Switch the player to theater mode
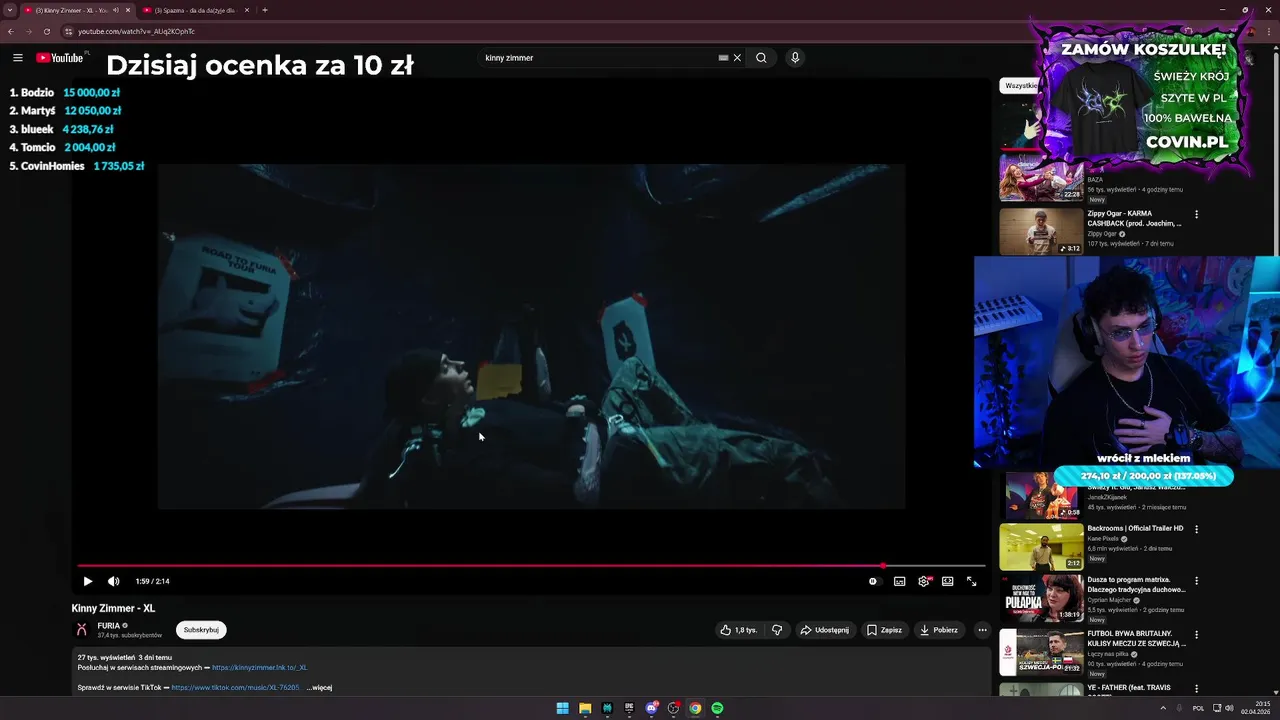1280x720 pixels. tap(947, 581)
